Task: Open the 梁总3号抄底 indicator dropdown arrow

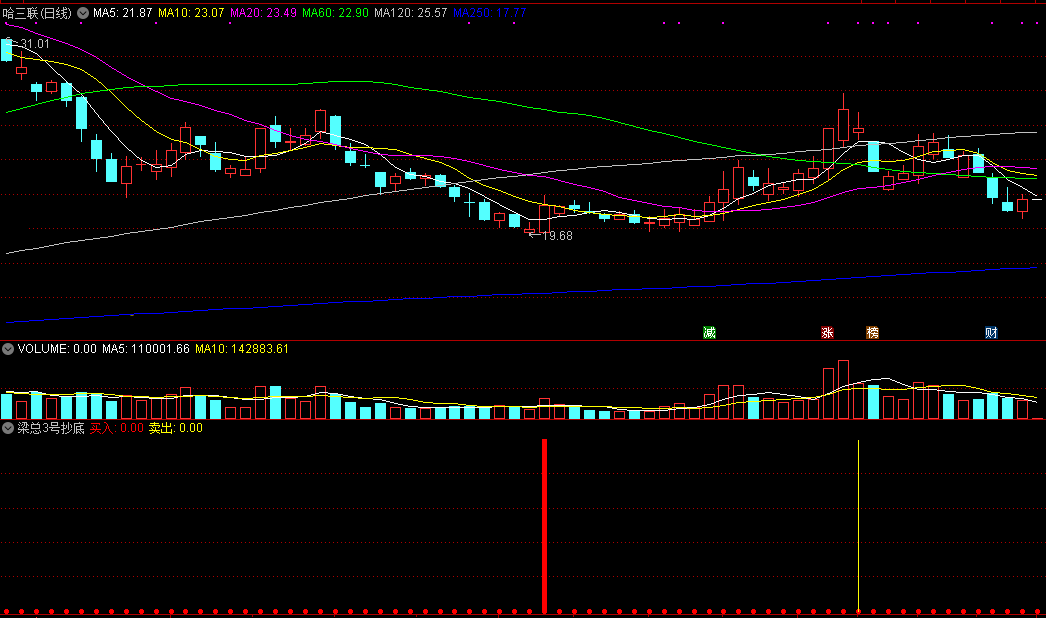Action: (x=8, y=428)
